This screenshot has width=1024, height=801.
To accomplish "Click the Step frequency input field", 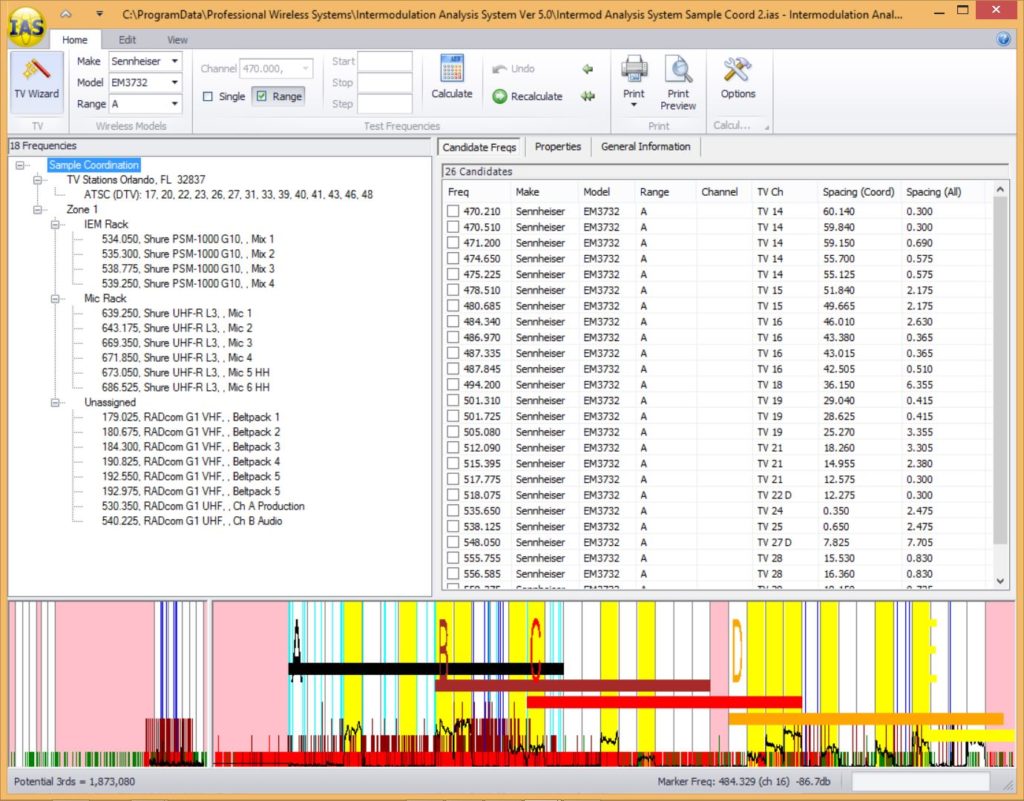I will pos(385,104).
